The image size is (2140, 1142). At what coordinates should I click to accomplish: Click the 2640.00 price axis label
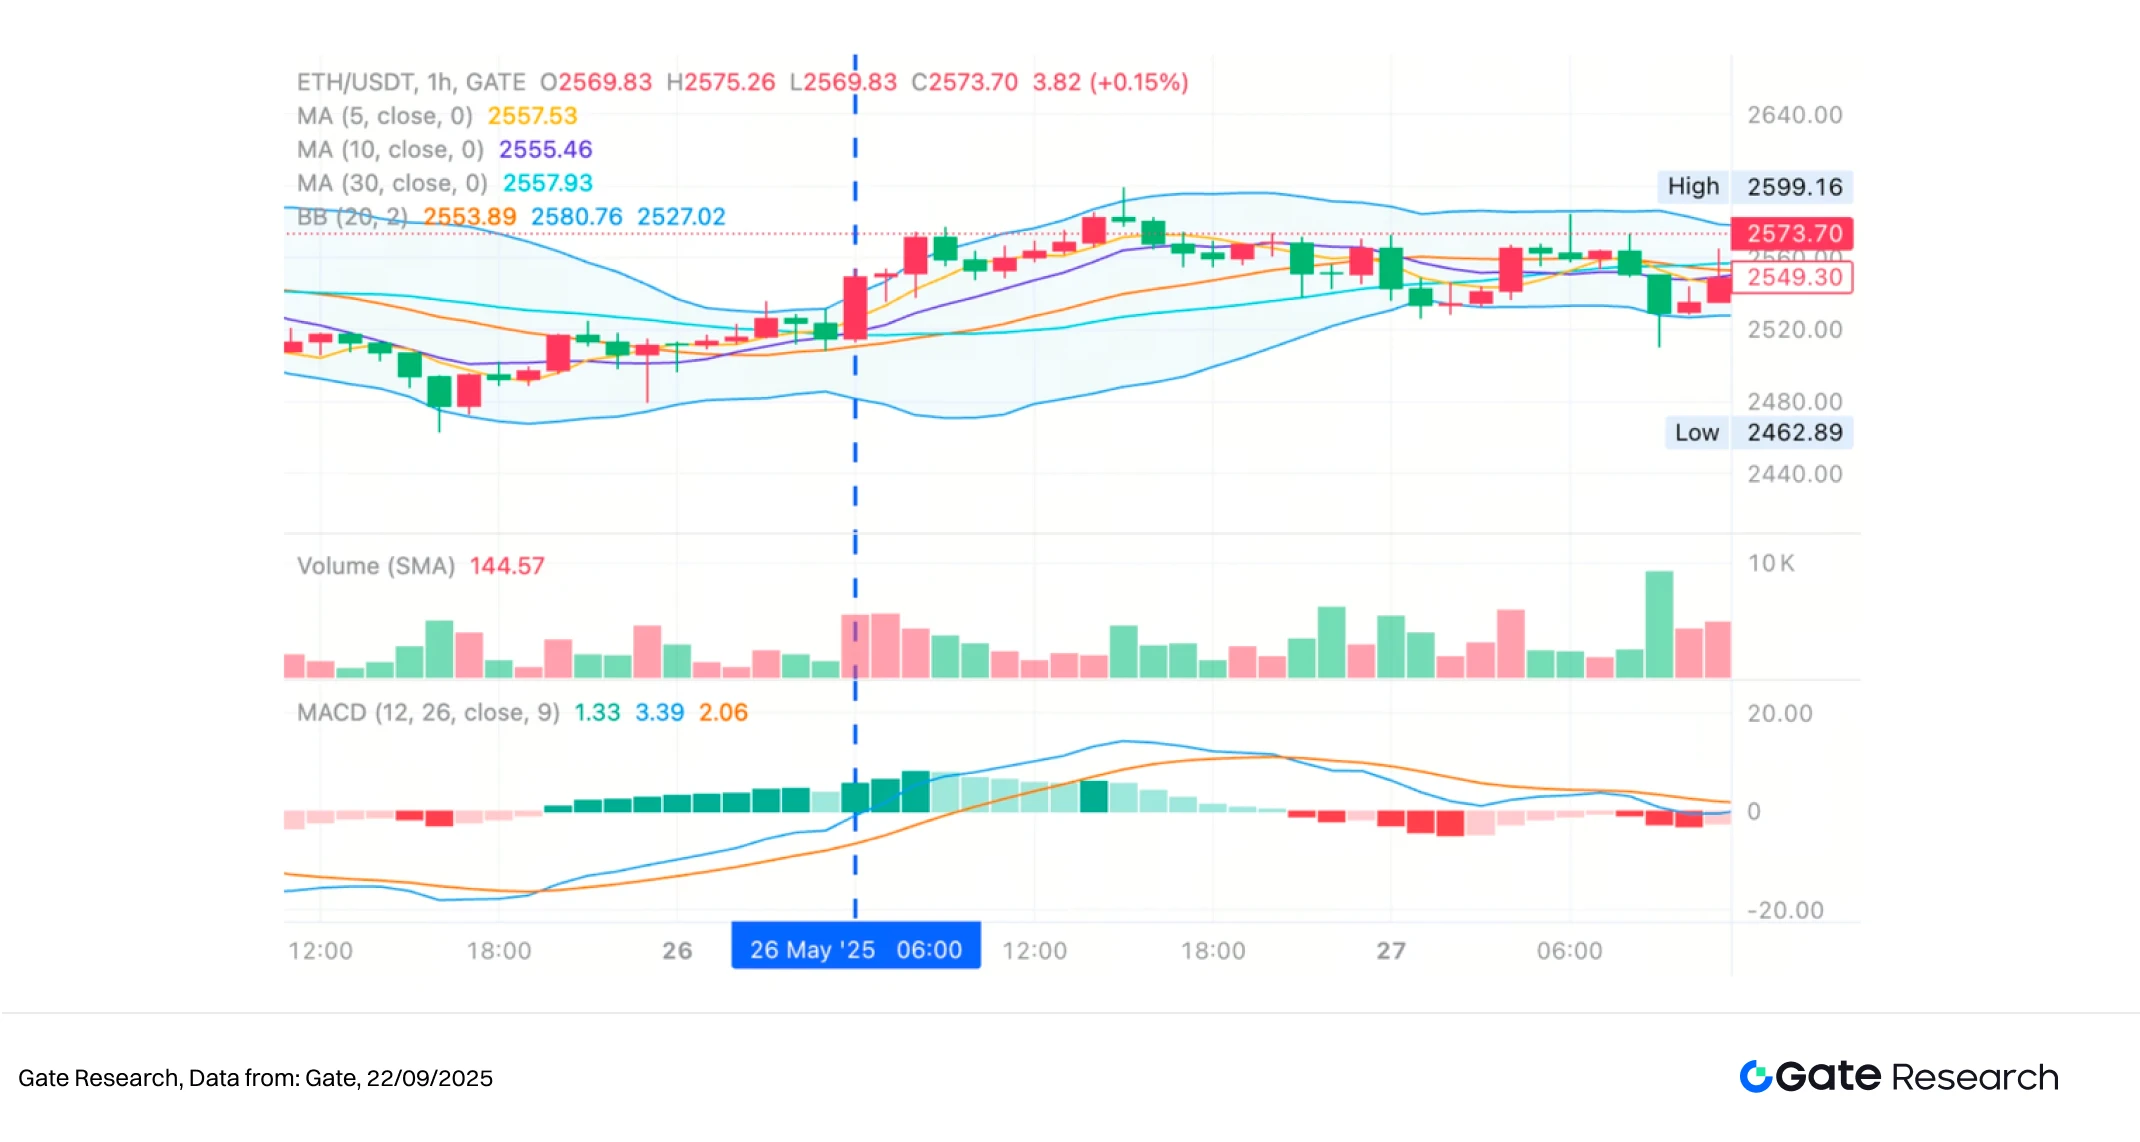pyautogui.click(x=1795, y=116)
